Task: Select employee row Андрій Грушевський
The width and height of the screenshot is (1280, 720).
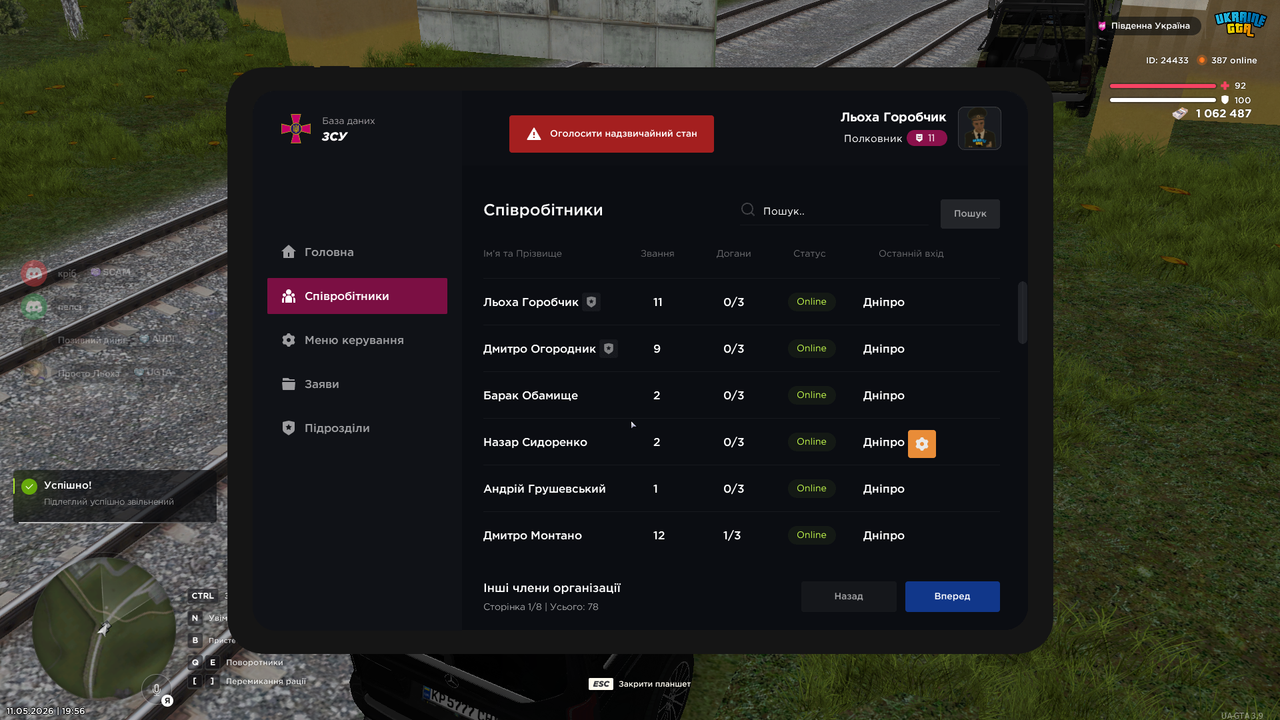Action: pyautogui.click(x=741, y=489)
